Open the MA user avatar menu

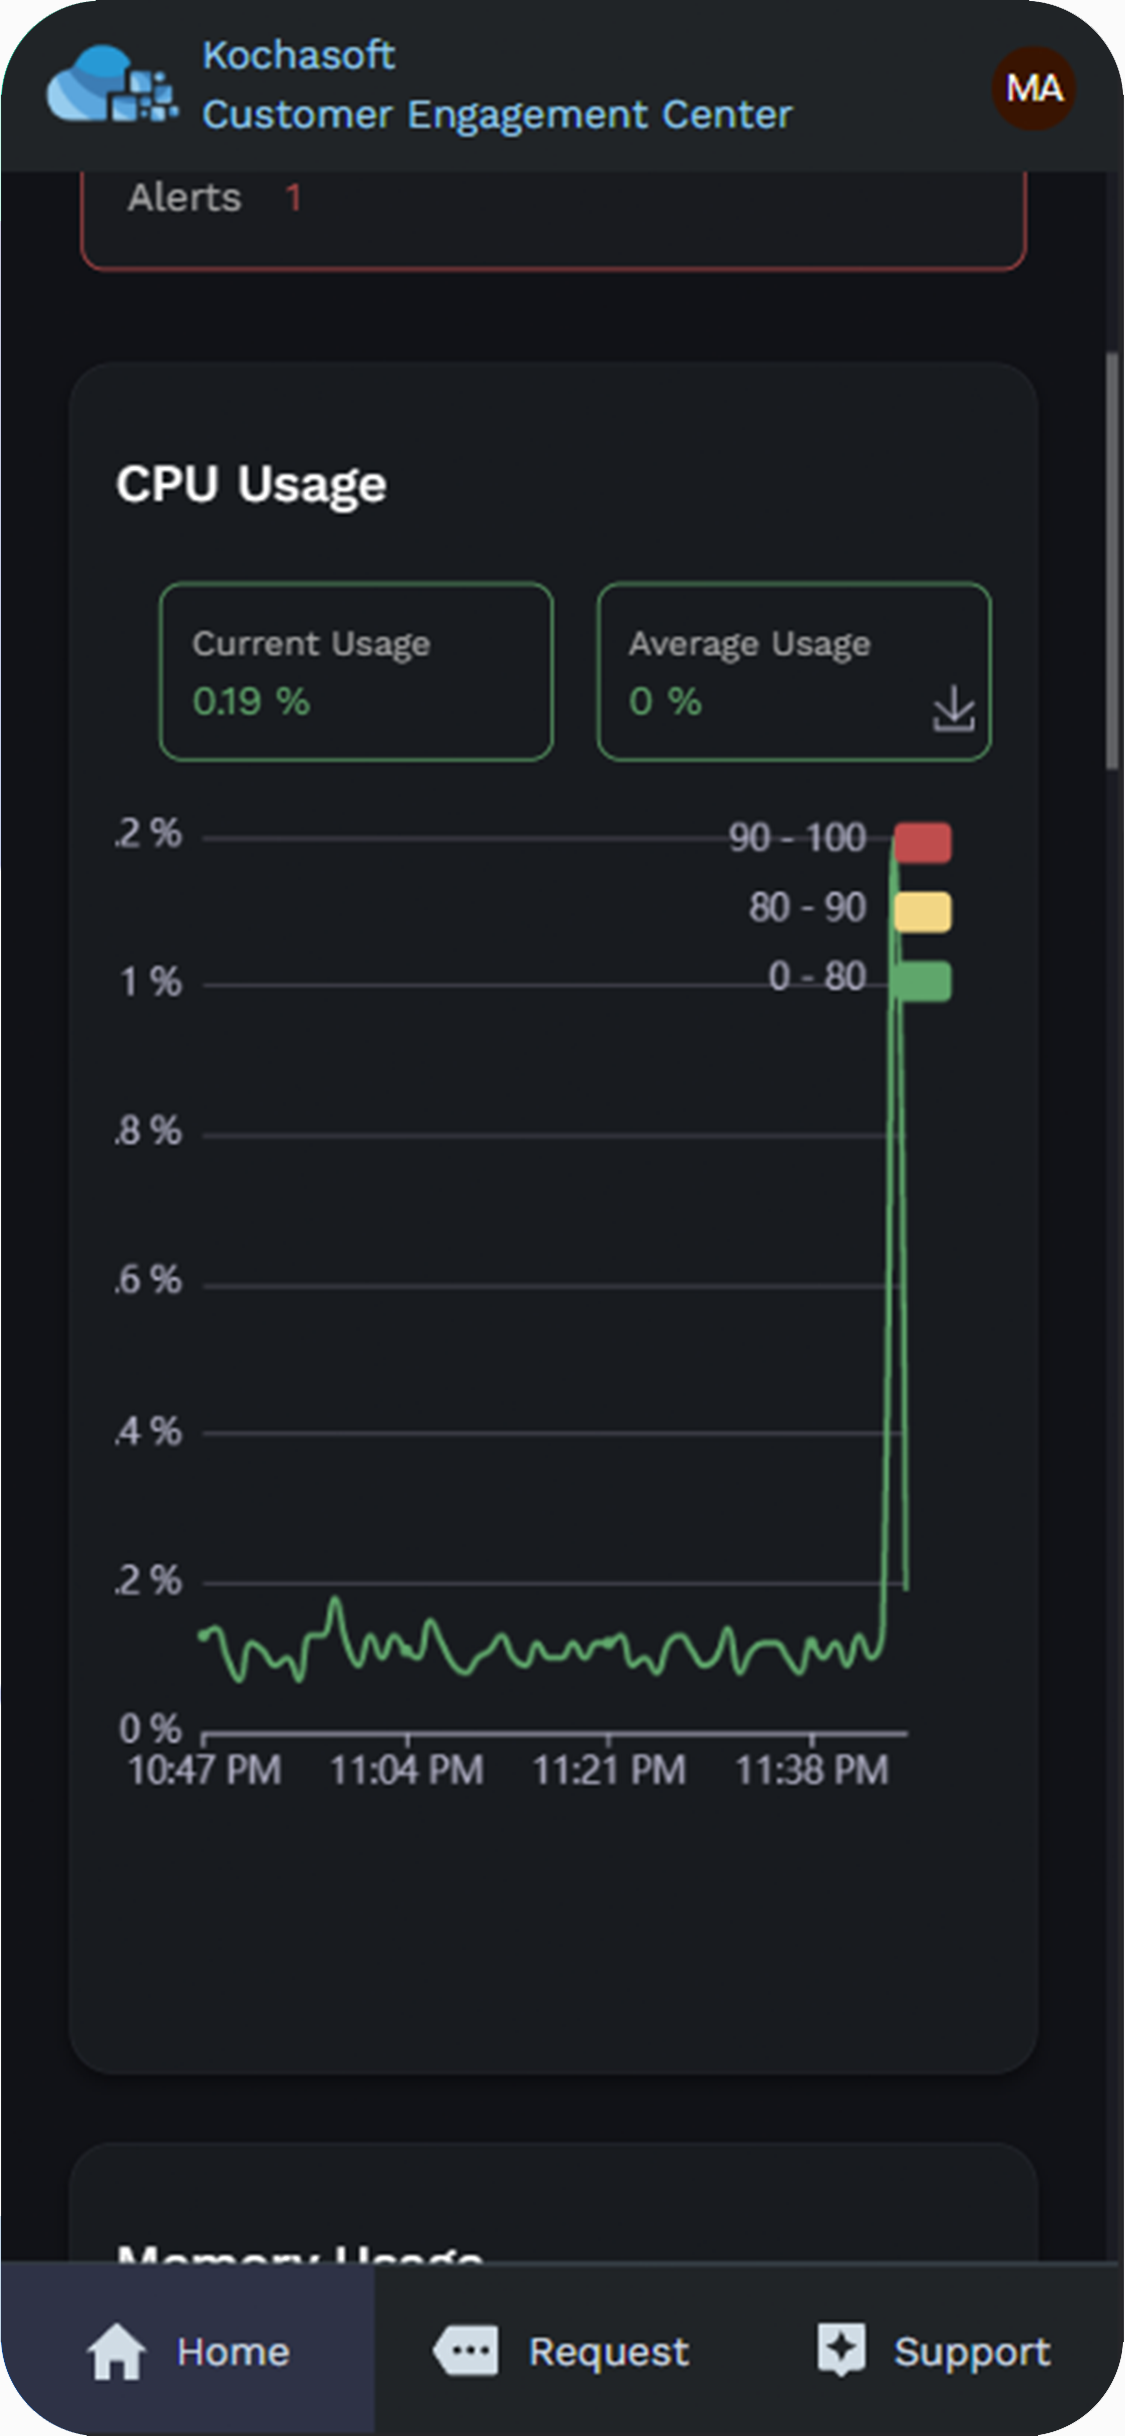tap(1033, 88)
